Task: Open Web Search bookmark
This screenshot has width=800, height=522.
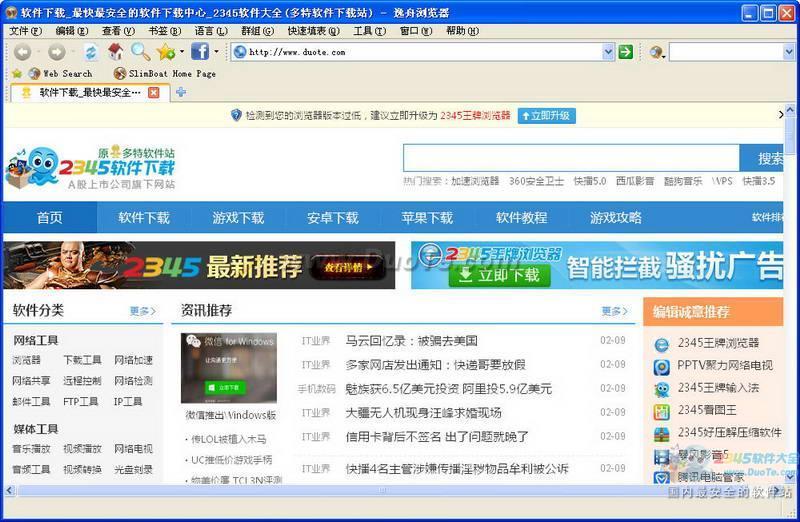Action: click(x=60, y=73)
